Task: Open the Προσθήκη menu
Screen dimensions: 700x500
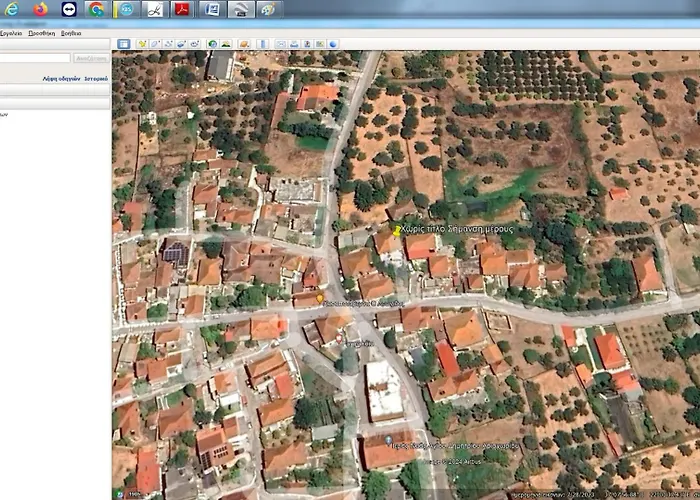Action: point(41,33)
